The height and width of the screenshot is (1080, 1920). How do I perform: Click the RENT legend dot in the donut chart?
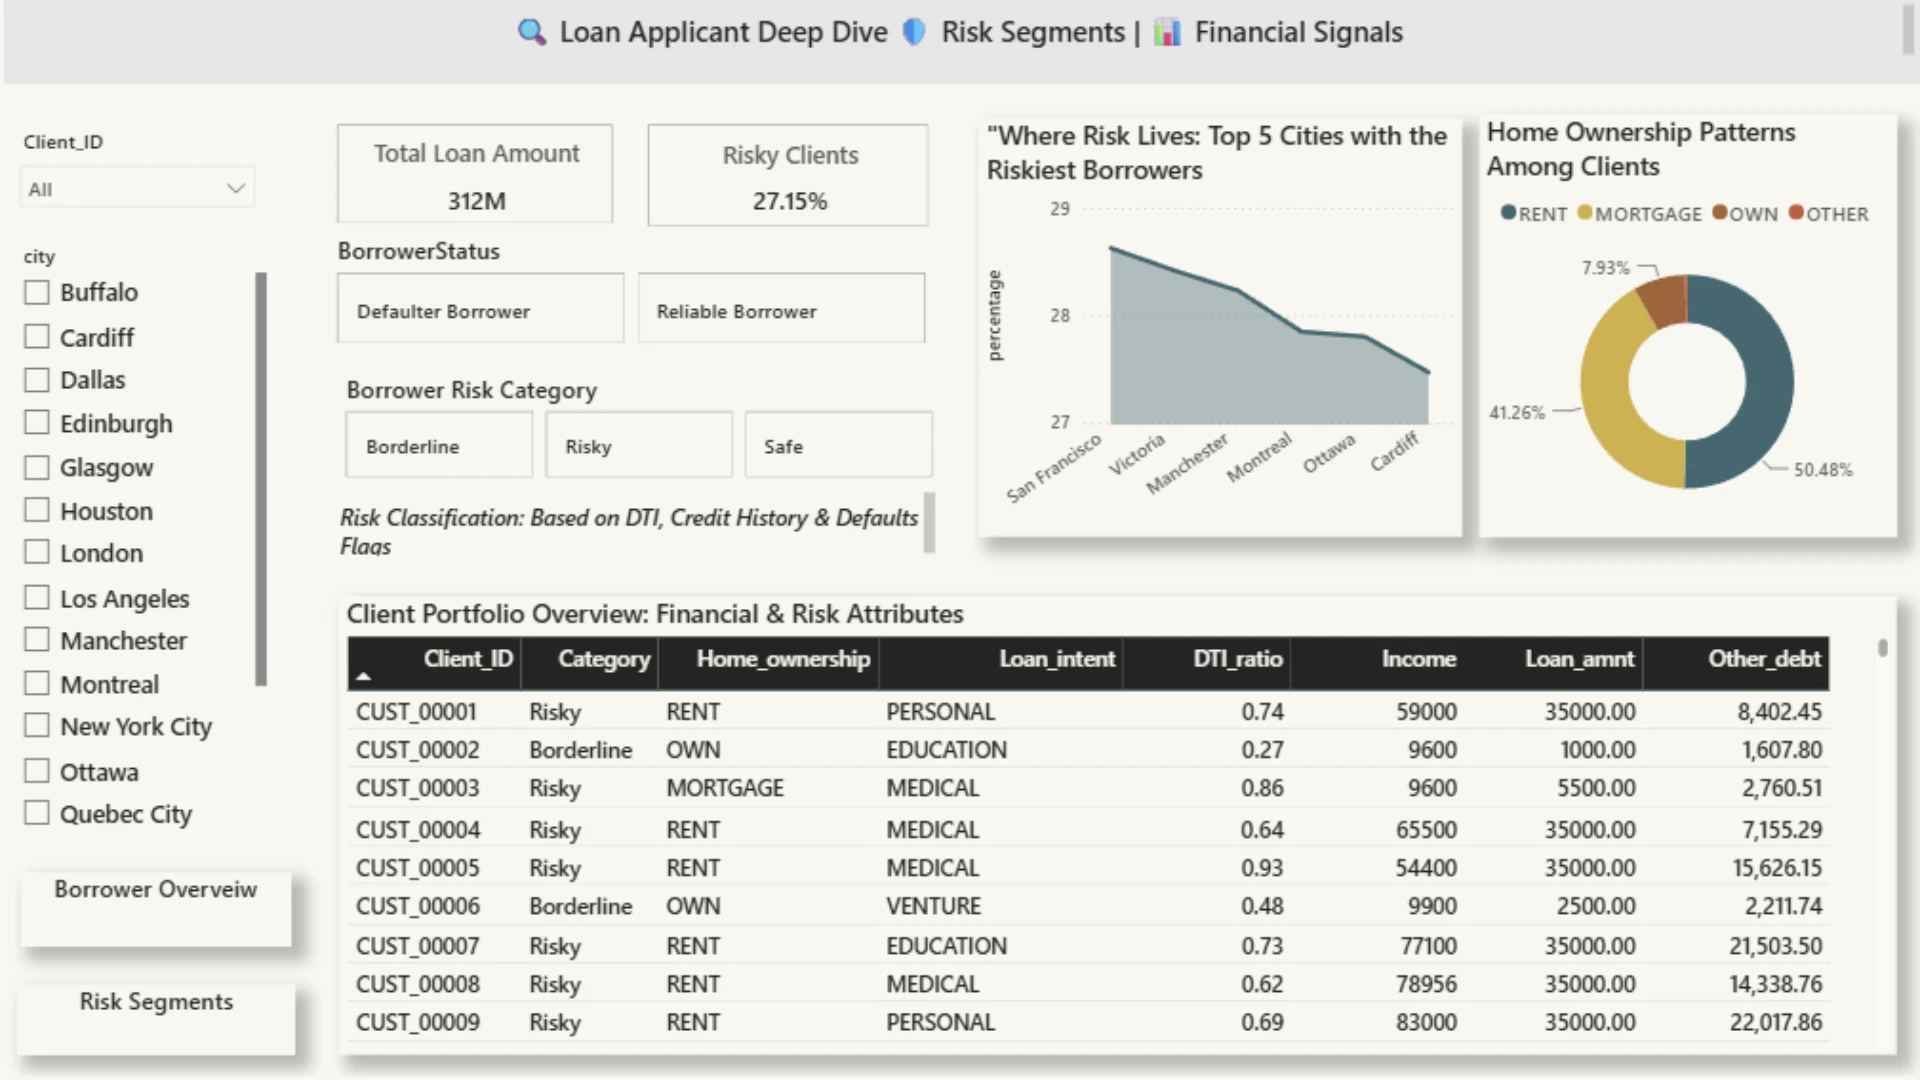(1508, 212)
